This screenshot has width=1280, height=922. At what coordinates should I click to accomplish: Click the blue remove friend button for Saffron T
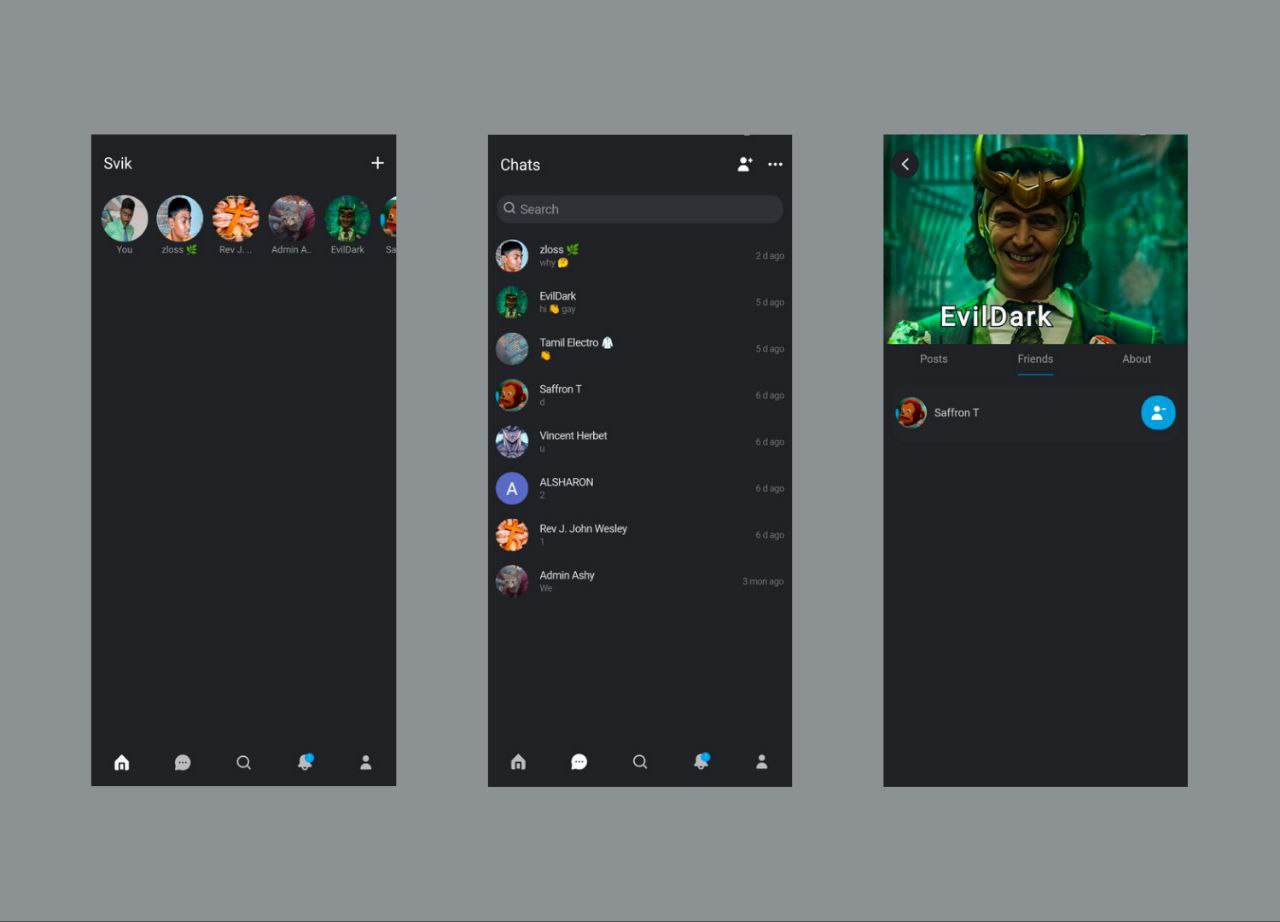[x=1158, y=413]
